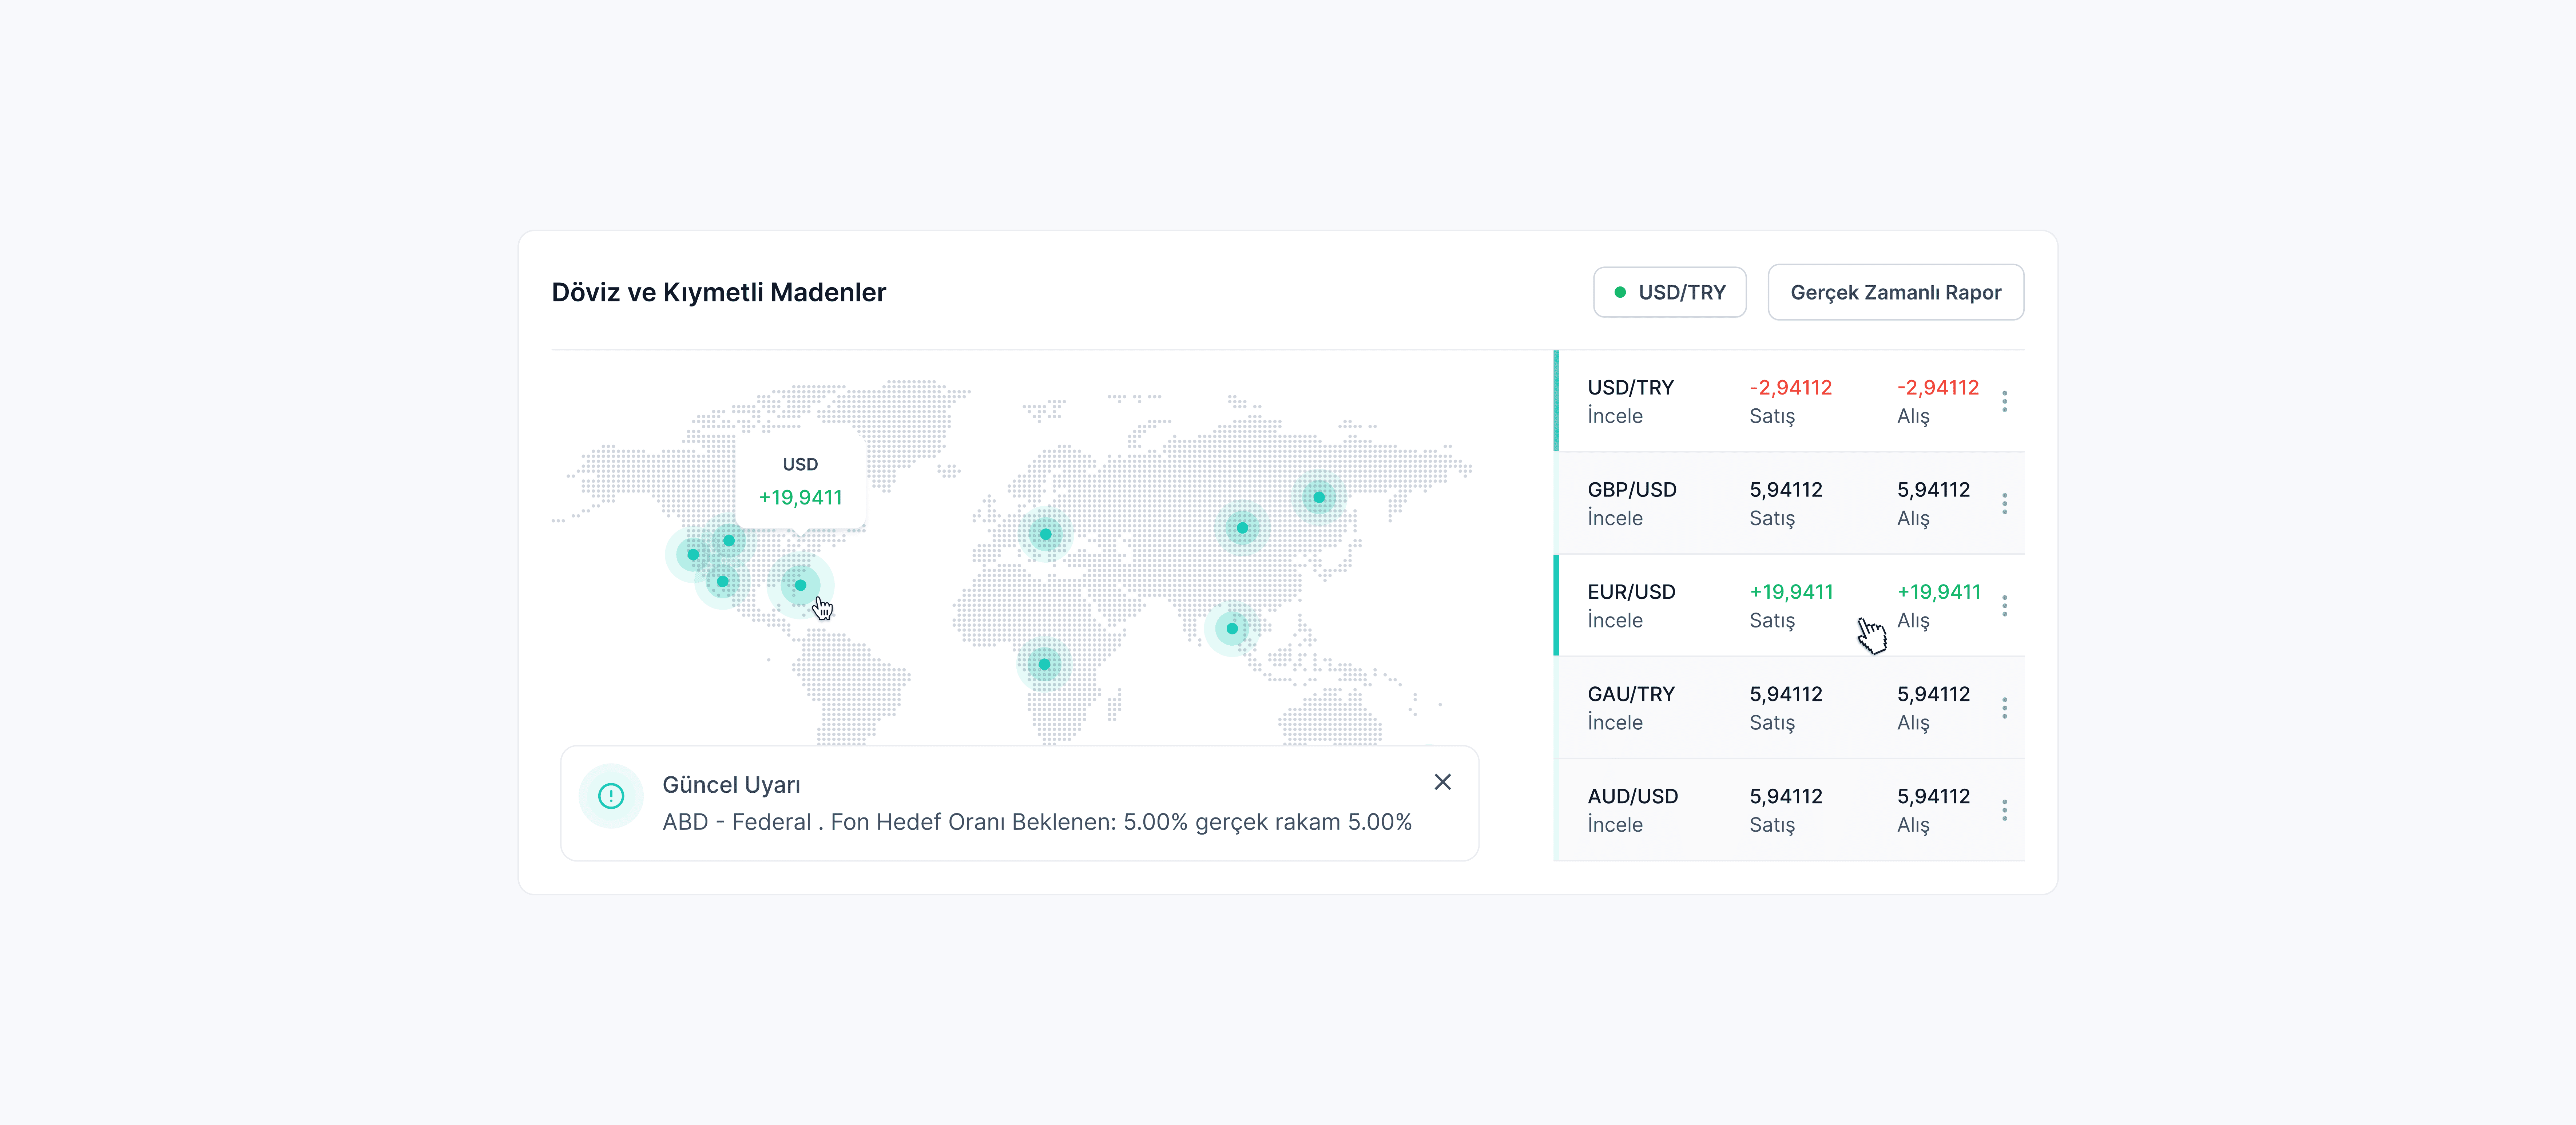The width and height of the screenshot is (2576, 1125).
Task: Click İncele under EUR/USD
Action: (x=1615, y=620)
